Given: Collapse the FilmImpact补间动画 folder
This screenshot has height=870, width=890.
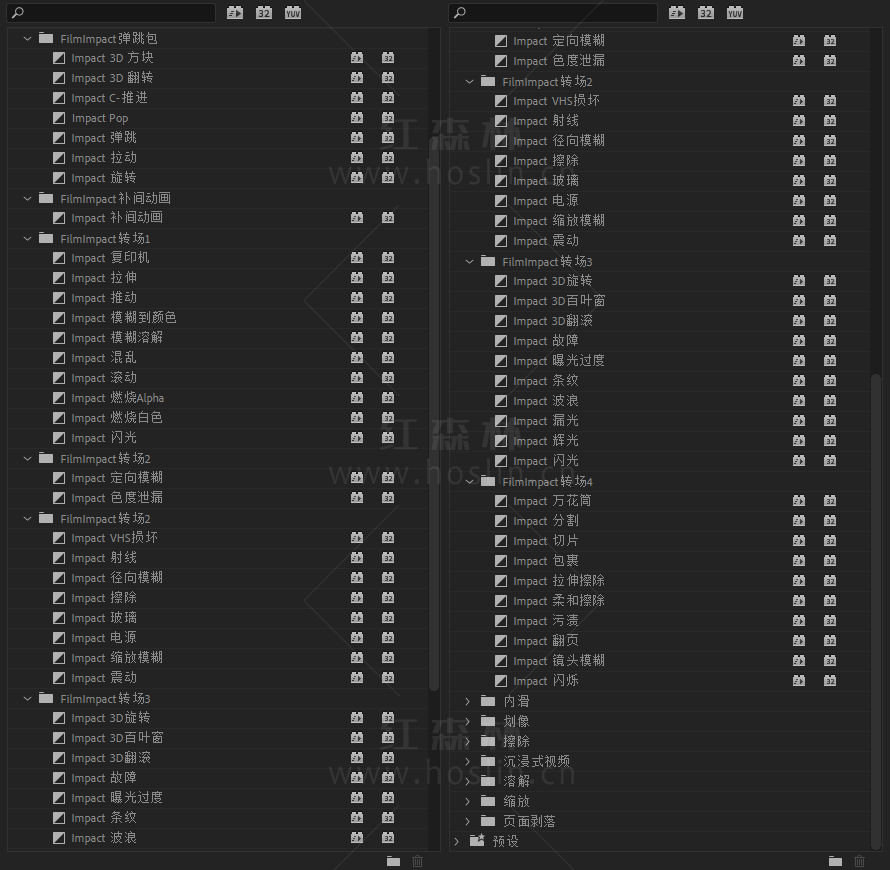Looking at the screenshot, I should pos(27,199).
